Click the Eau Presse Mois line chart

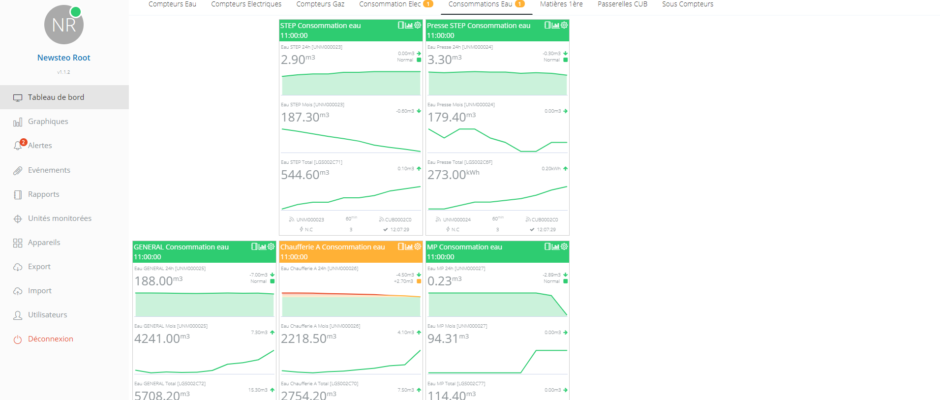498,139
